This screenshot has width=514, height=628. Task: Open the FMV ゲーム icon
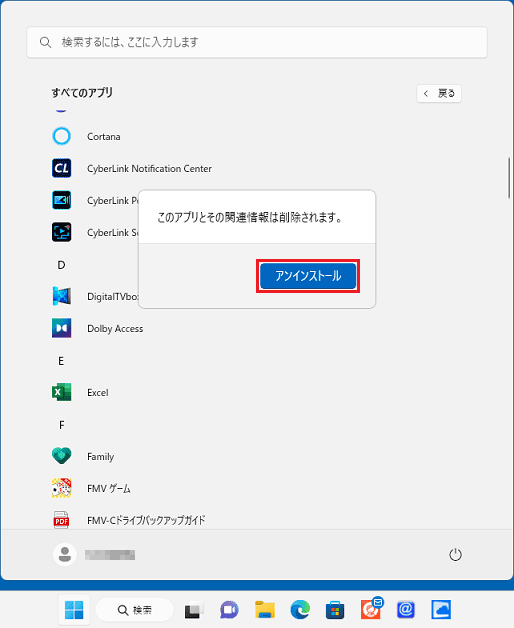62,488
